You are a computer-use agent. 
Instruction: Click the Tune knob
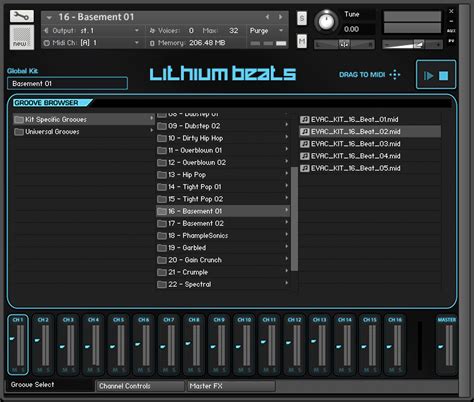[326, 22]
